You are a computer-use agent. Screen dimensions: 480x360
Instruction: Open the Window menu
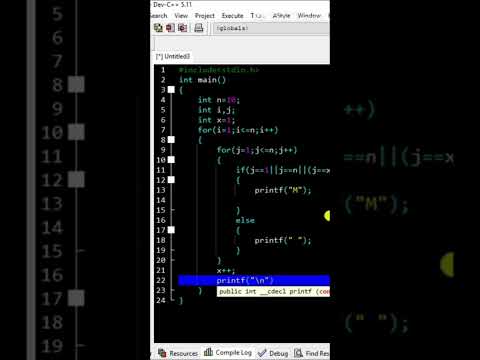click(x=309, y=16)
